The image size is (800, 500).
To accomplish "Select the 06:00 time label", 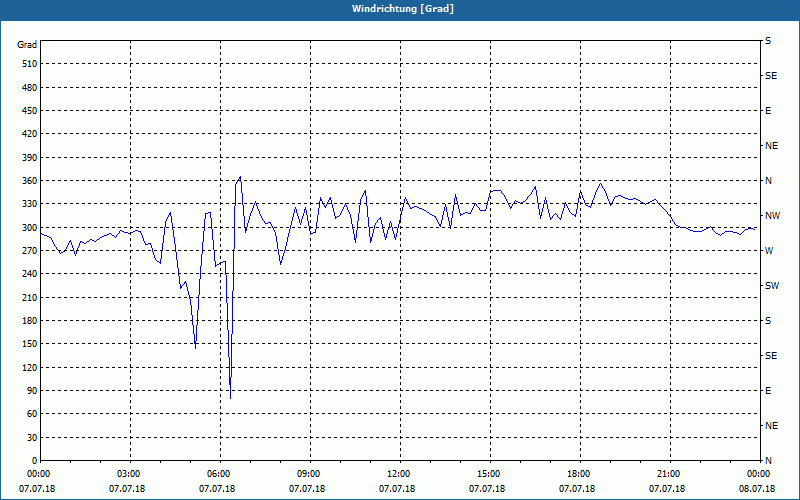I will click(220, 474).
